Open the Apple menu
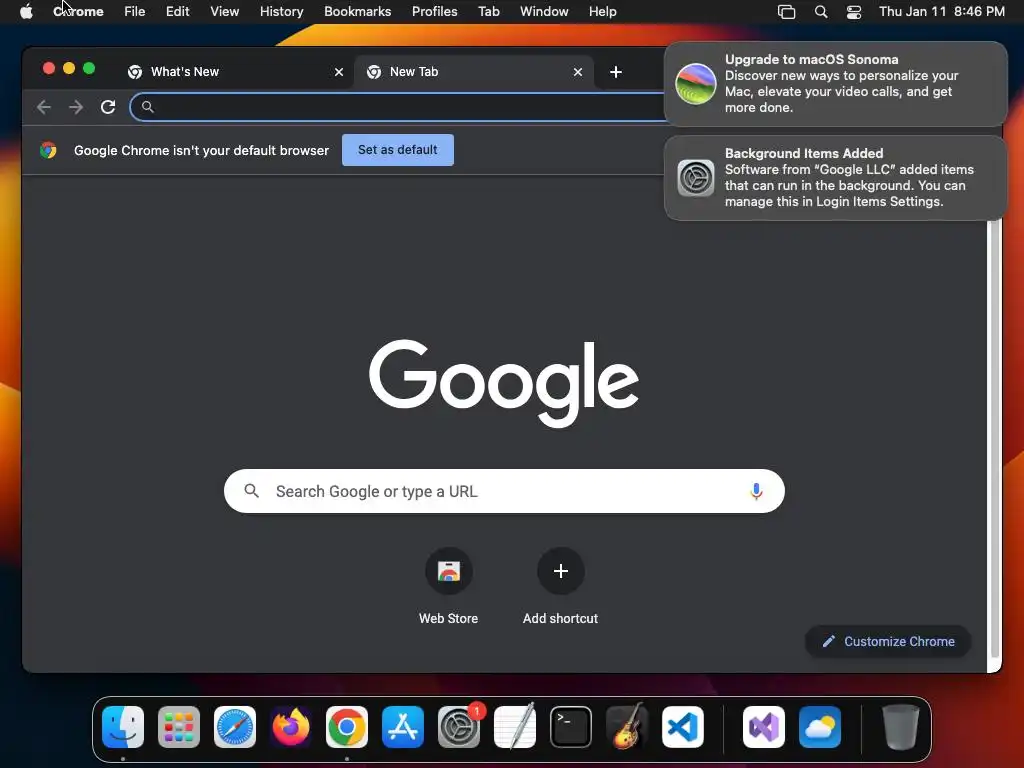This screenshot has height=768, width=1024. (x=26, y=12)
